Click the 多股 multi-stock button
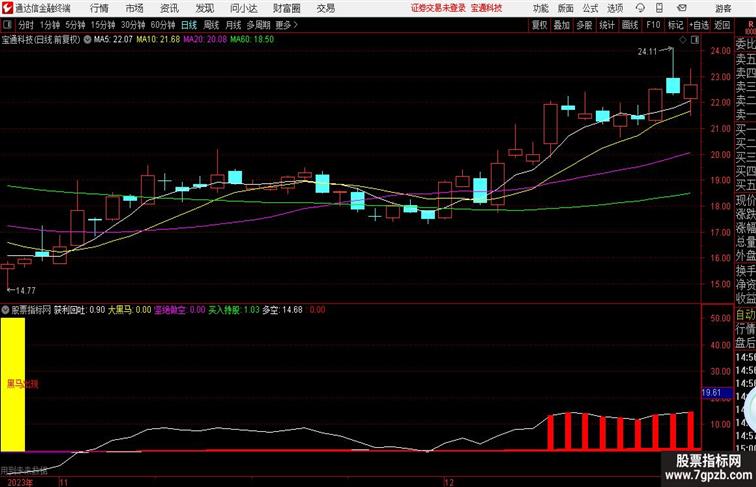The width and height of the screenshot is (756, 487). (584, 25)
